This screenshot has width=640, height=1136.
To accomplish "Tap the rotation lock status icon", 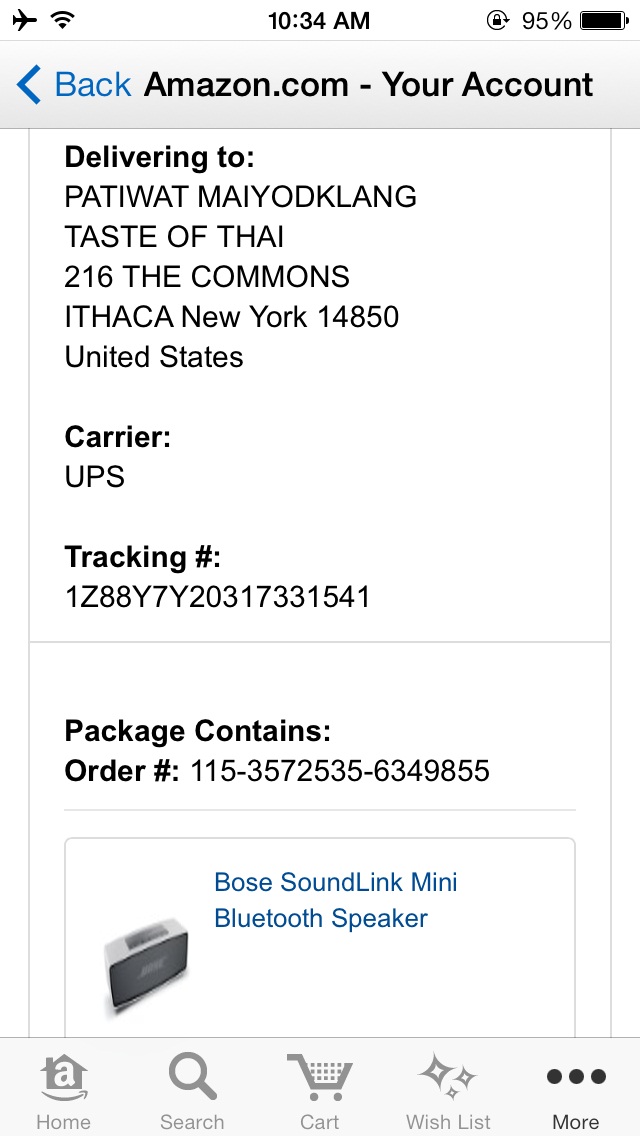I will click(497, 20).
